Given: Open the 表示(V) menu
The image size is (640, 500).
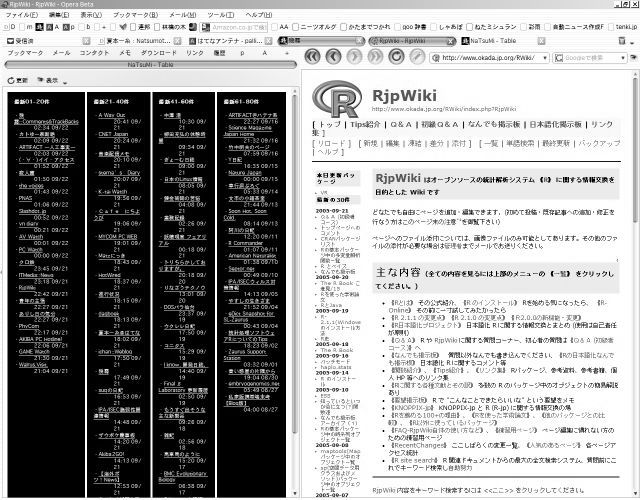Looking at the screenshot, I should [91, 15].
